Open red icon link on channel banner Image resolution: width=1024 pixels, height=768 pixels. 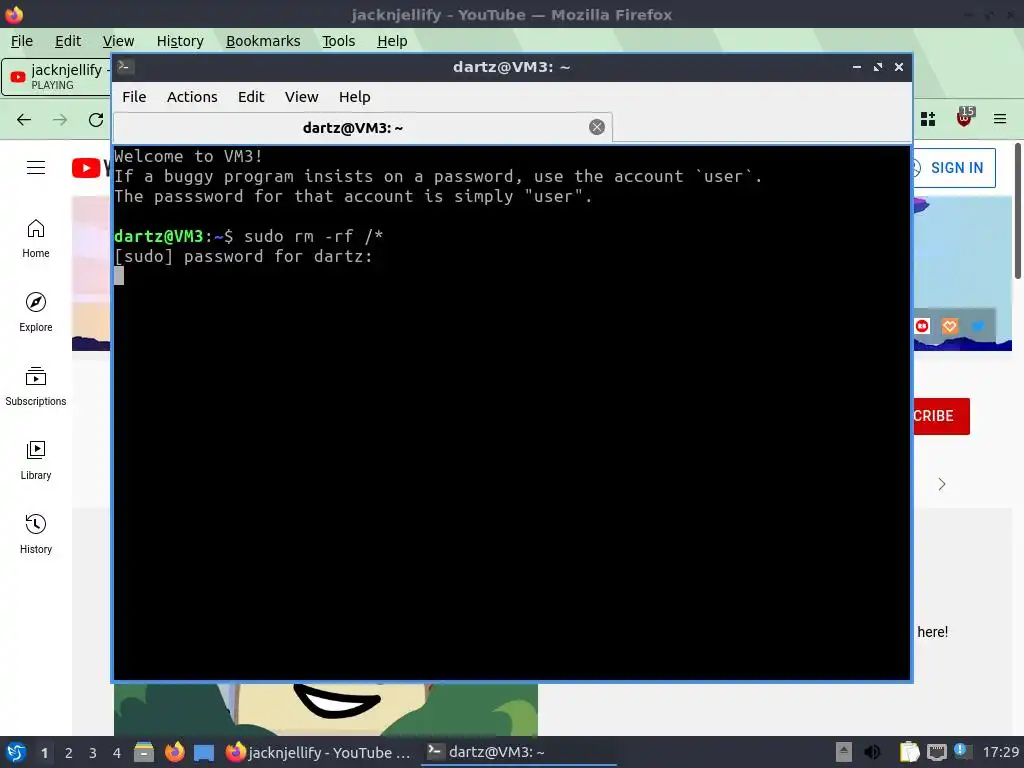tap(921, 326)
